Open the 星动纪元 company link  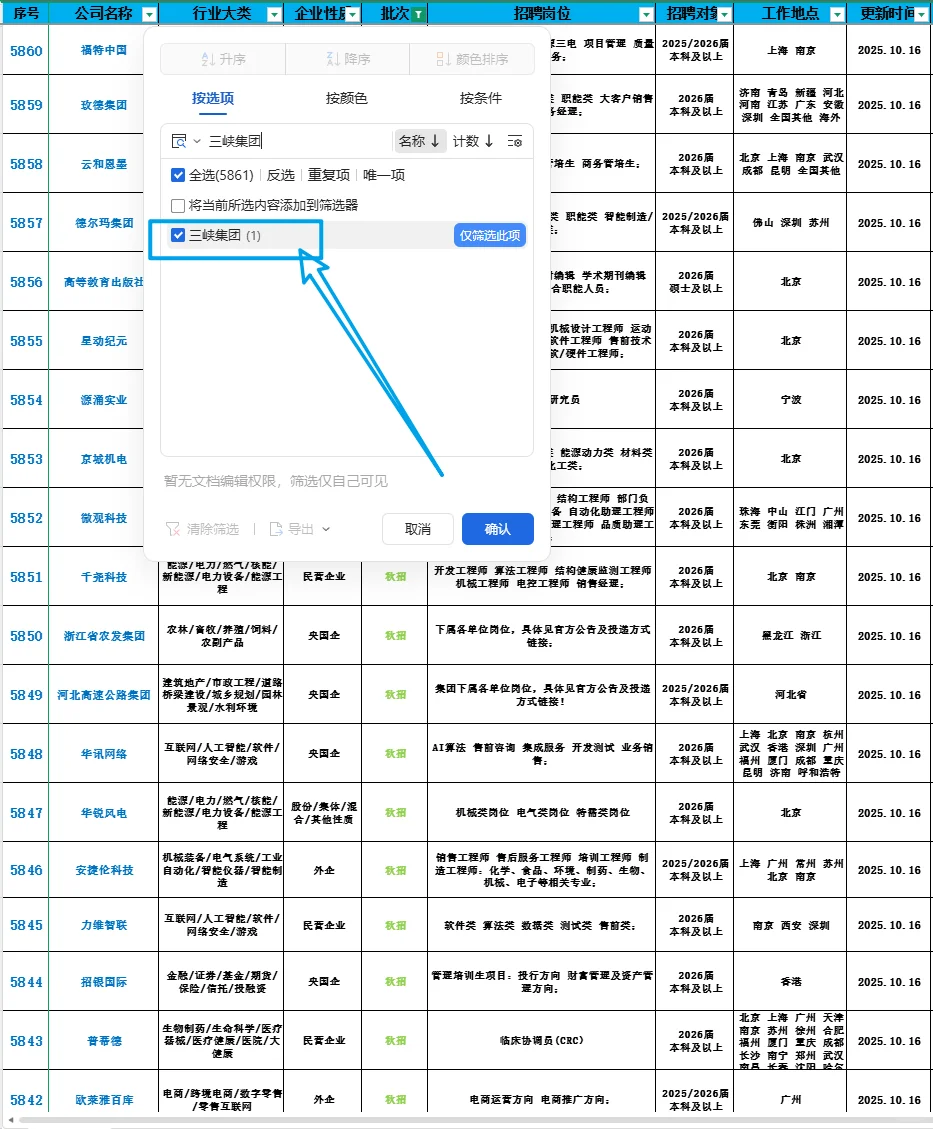coord(104,341)
